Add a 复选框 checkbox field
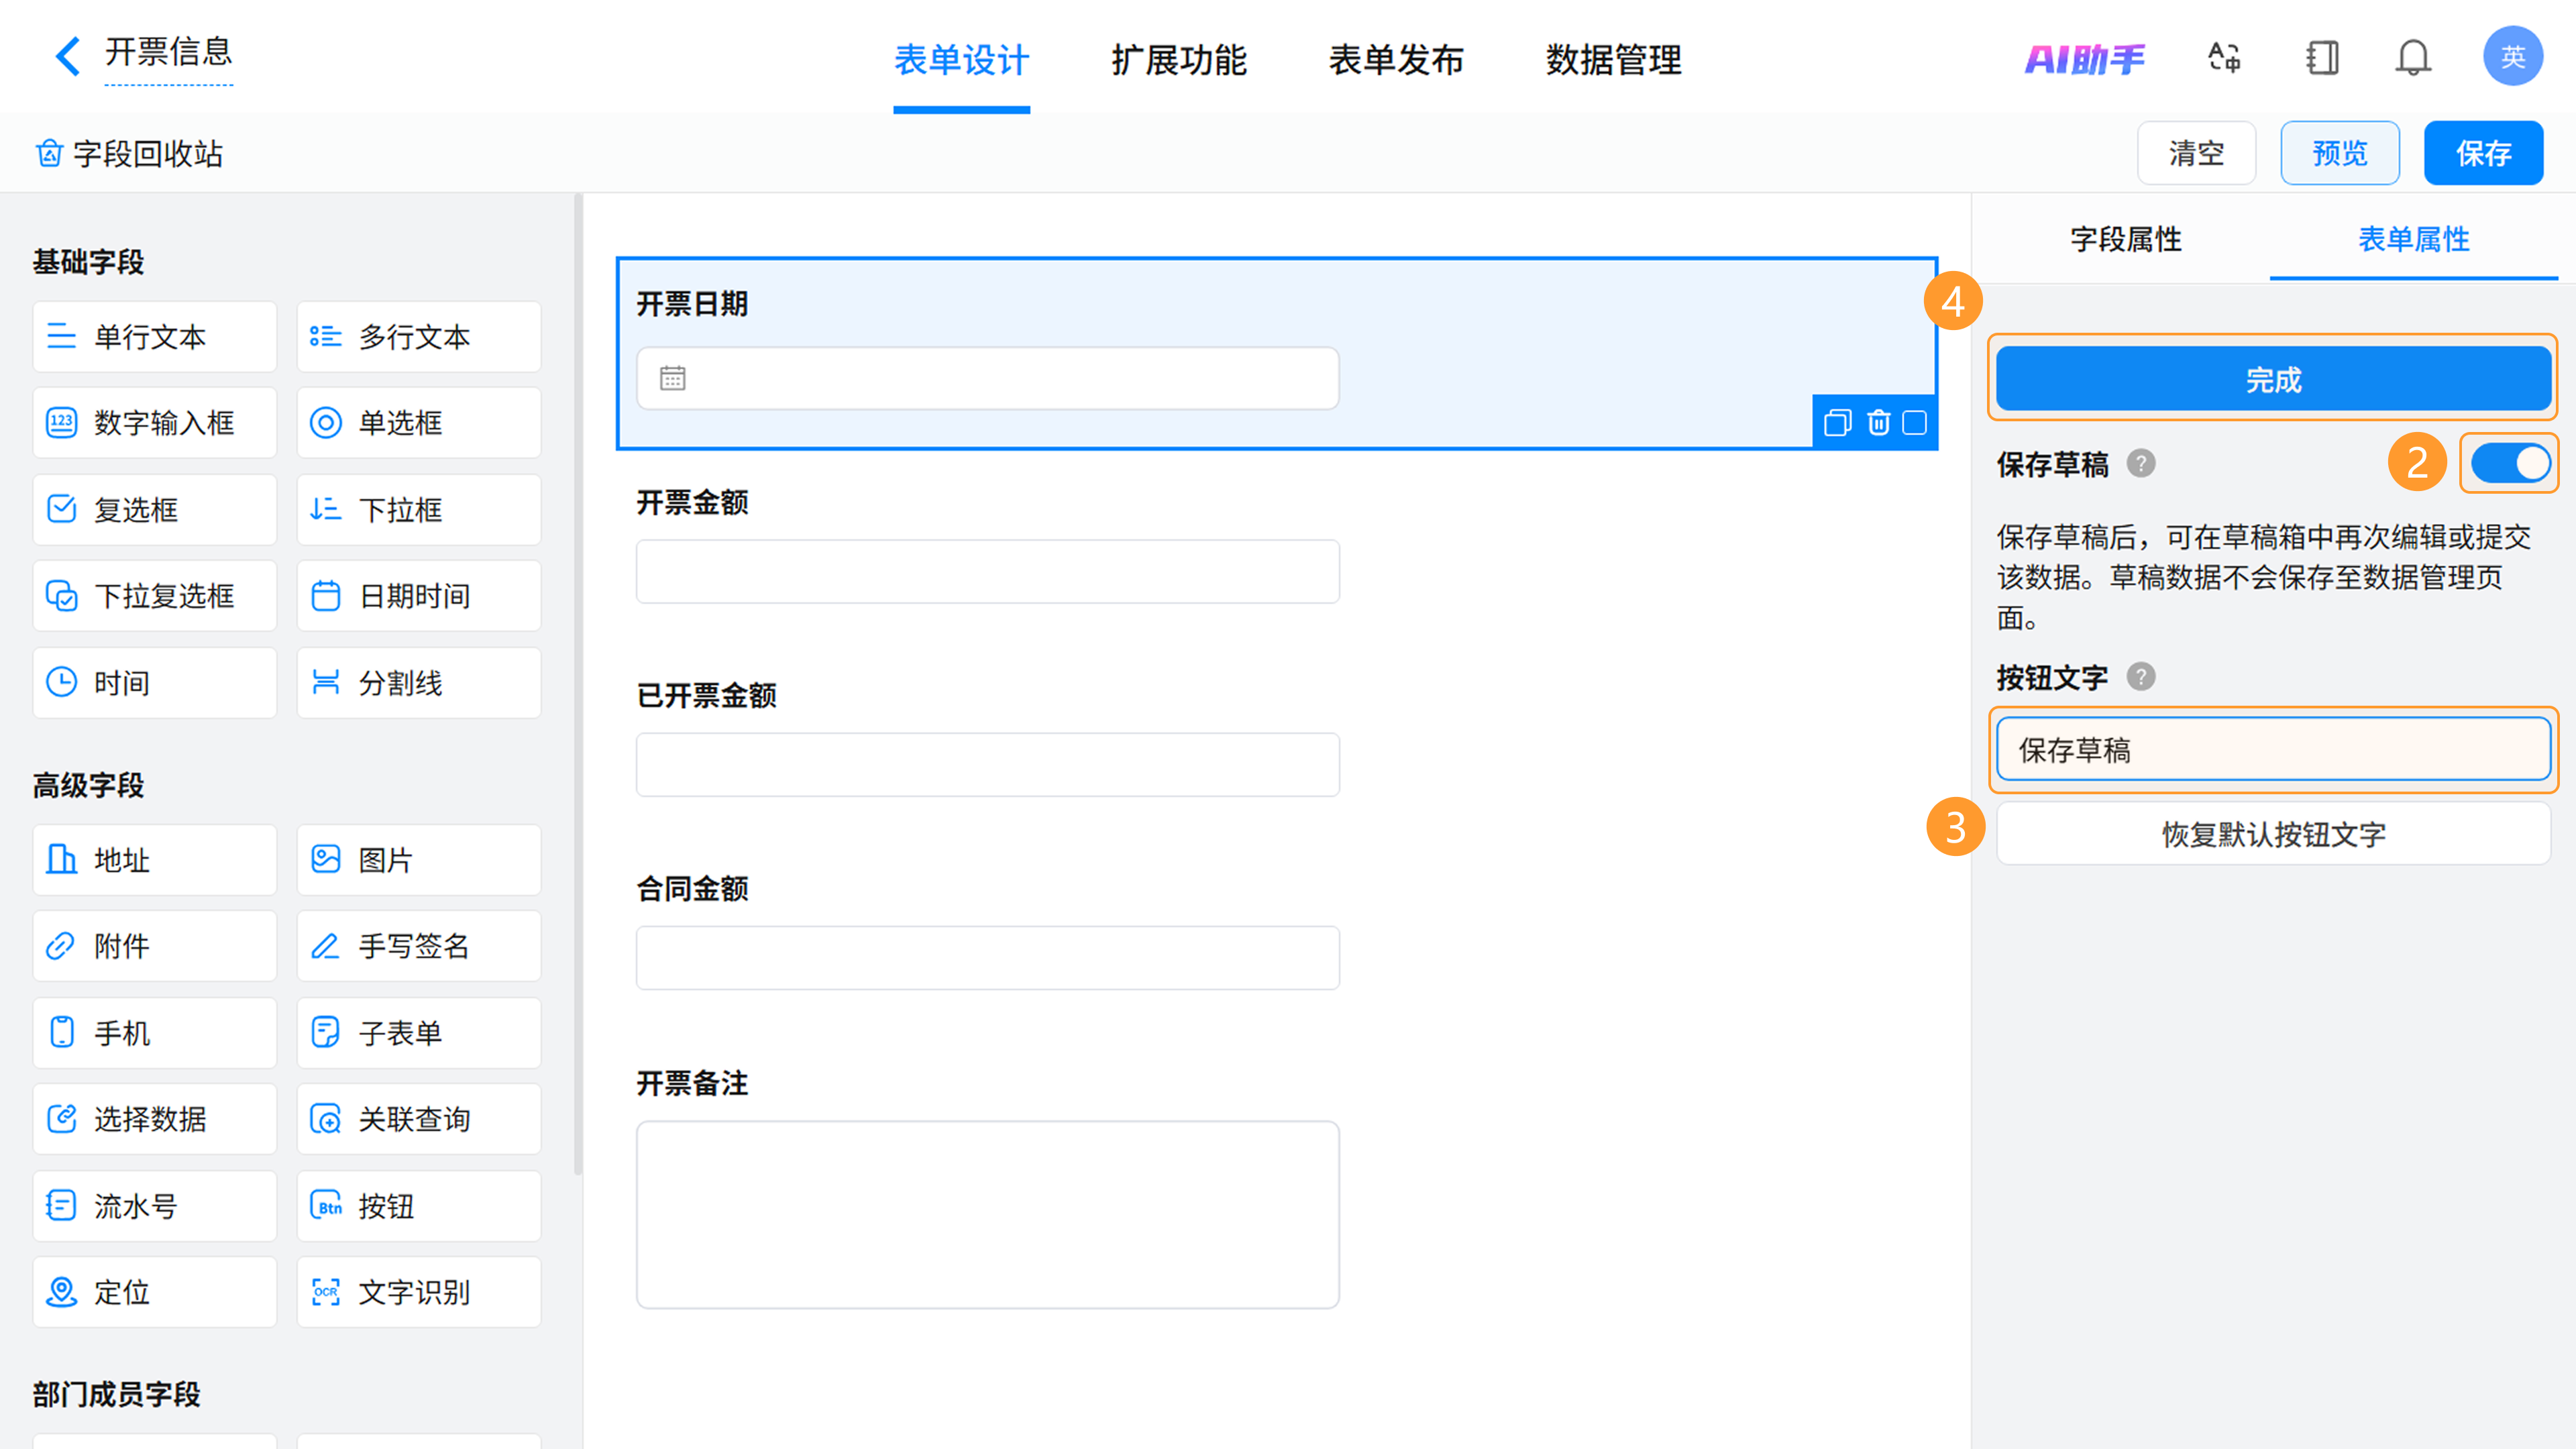2576x1449 pixels. pyautogui.click(x=154, y=510)
